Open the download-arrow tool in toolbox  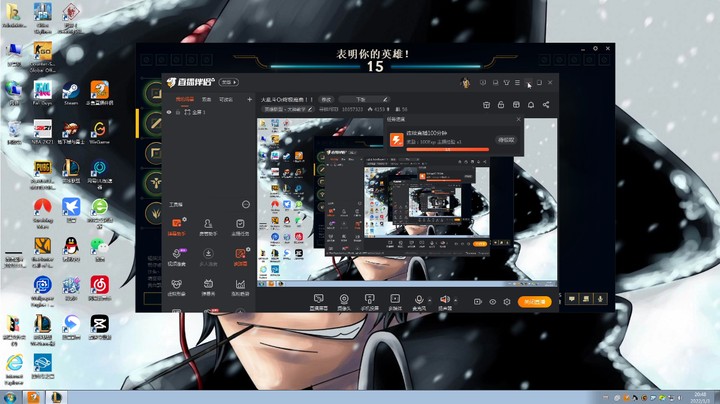(208, 257)
